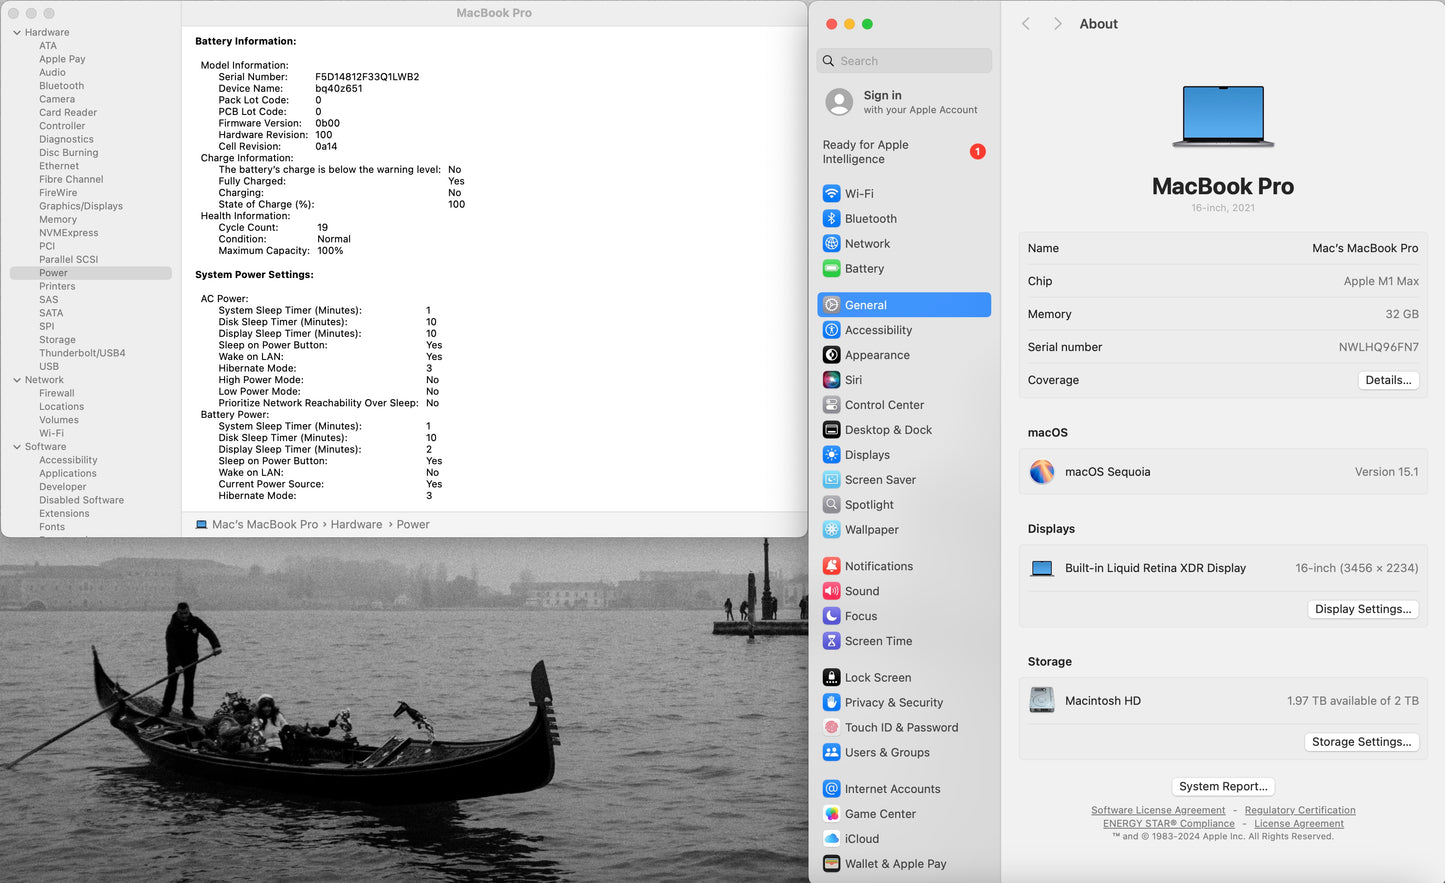The image size is (1445, 883).
Task: Go to Screen Saver settings
Action: [x=880, y=480]
